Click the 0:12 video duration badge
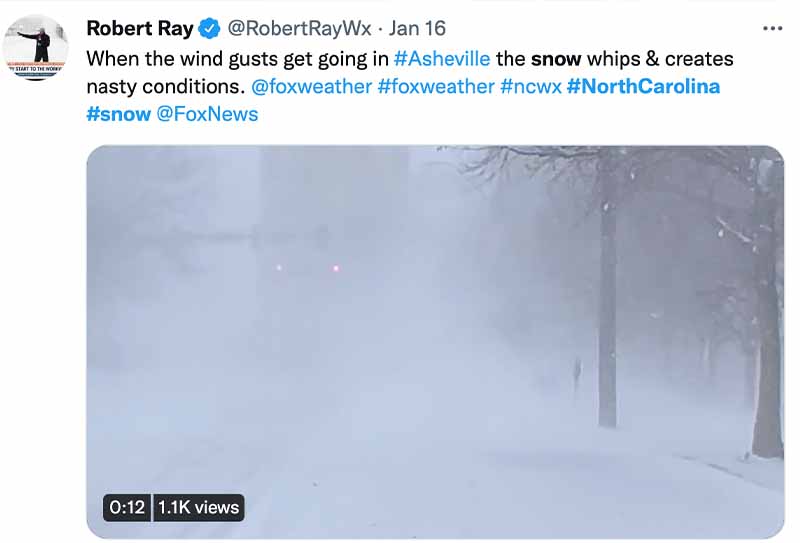 [x=127, y=508]
